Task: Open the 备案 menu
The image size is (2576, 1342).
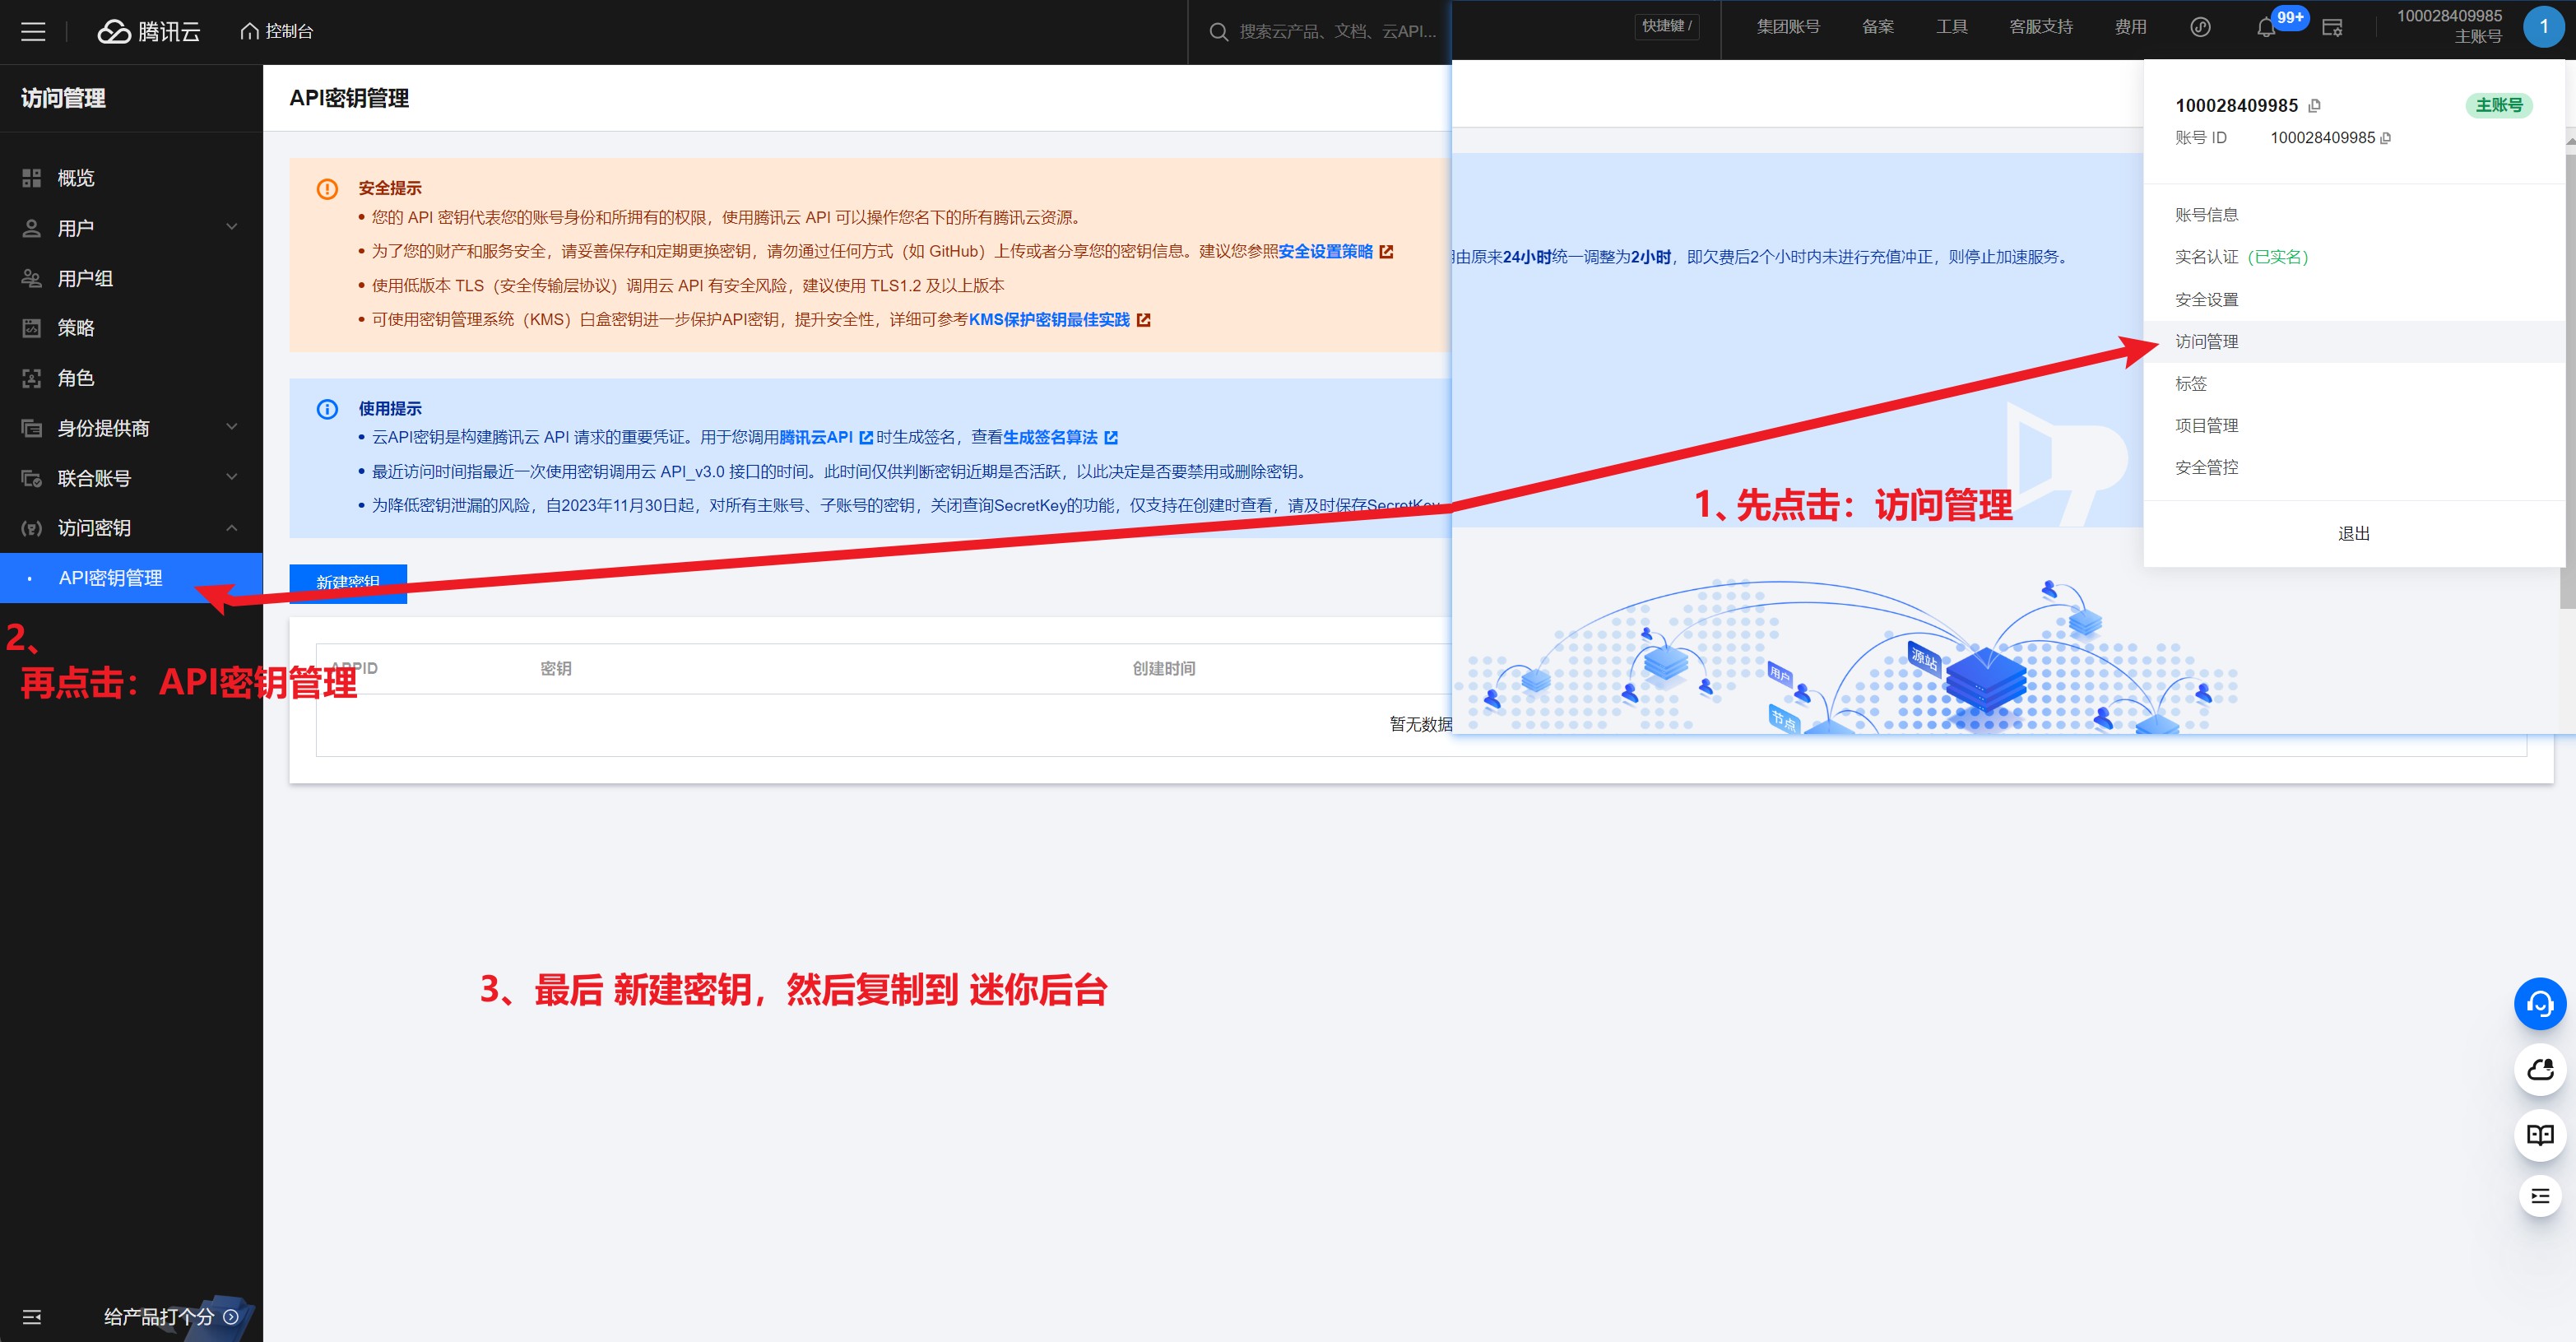Action: 1877,27
